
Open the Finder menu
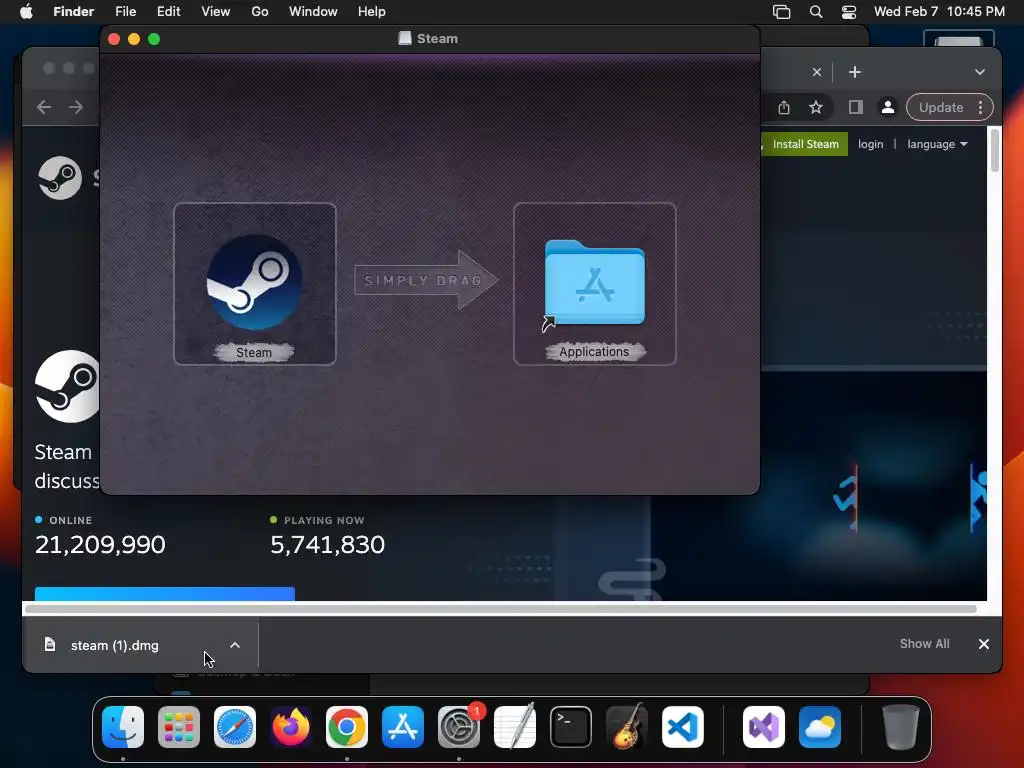coord(73,11)
